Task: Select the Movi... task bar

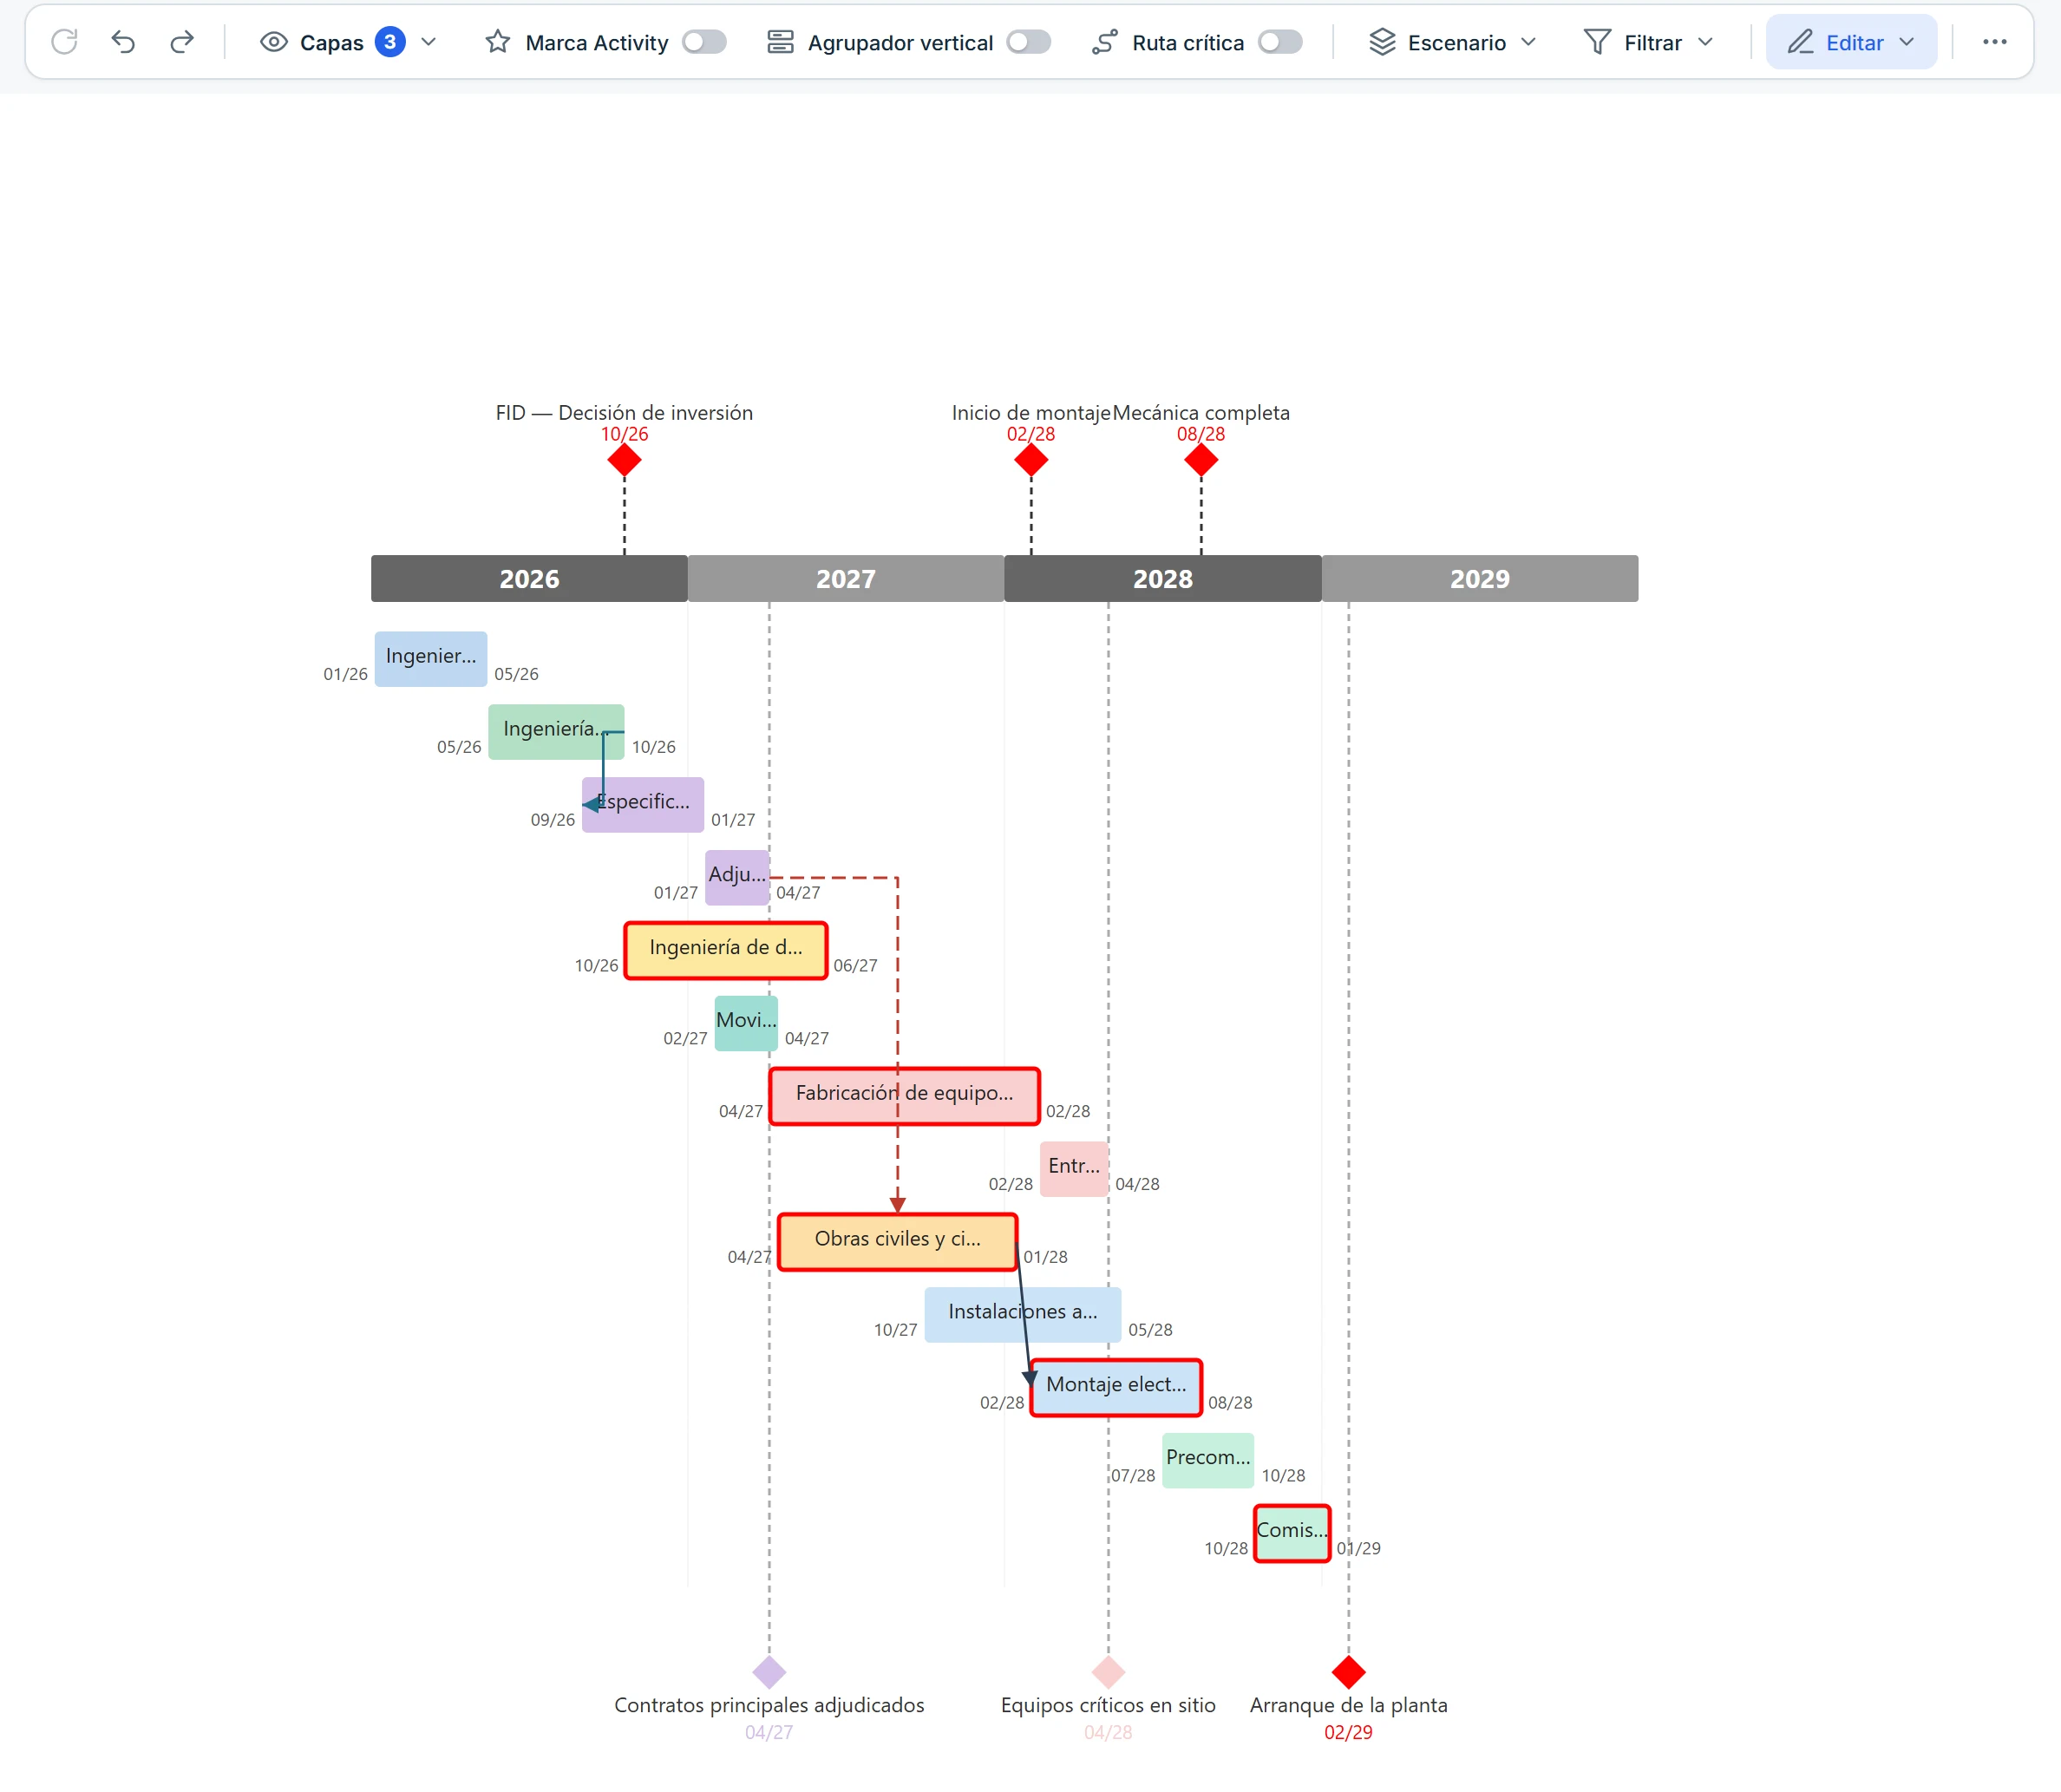Action: pos(746,1024)
